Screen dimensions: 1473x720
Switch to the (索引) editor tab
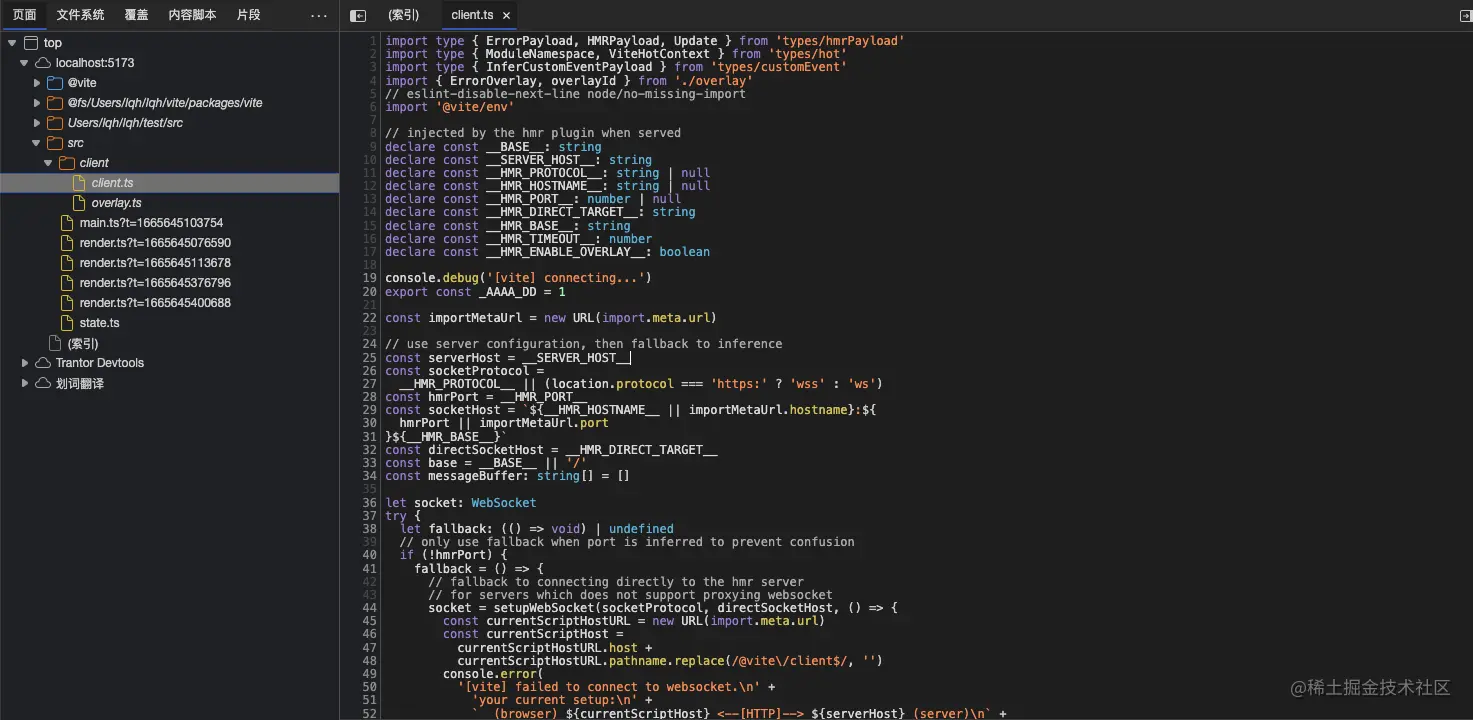point(403,15)
